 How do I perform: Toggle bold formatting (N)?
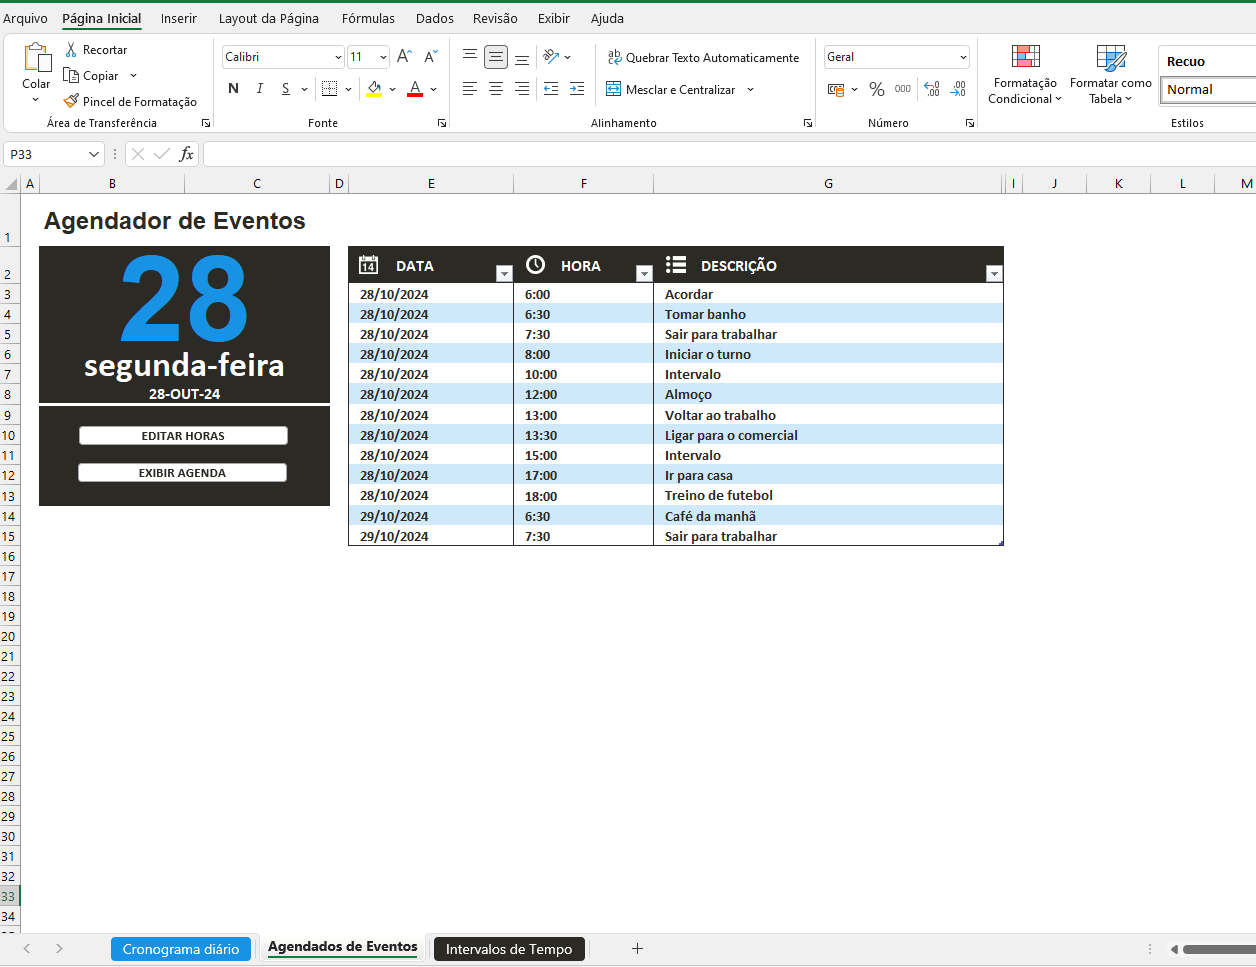coord(233,89)
